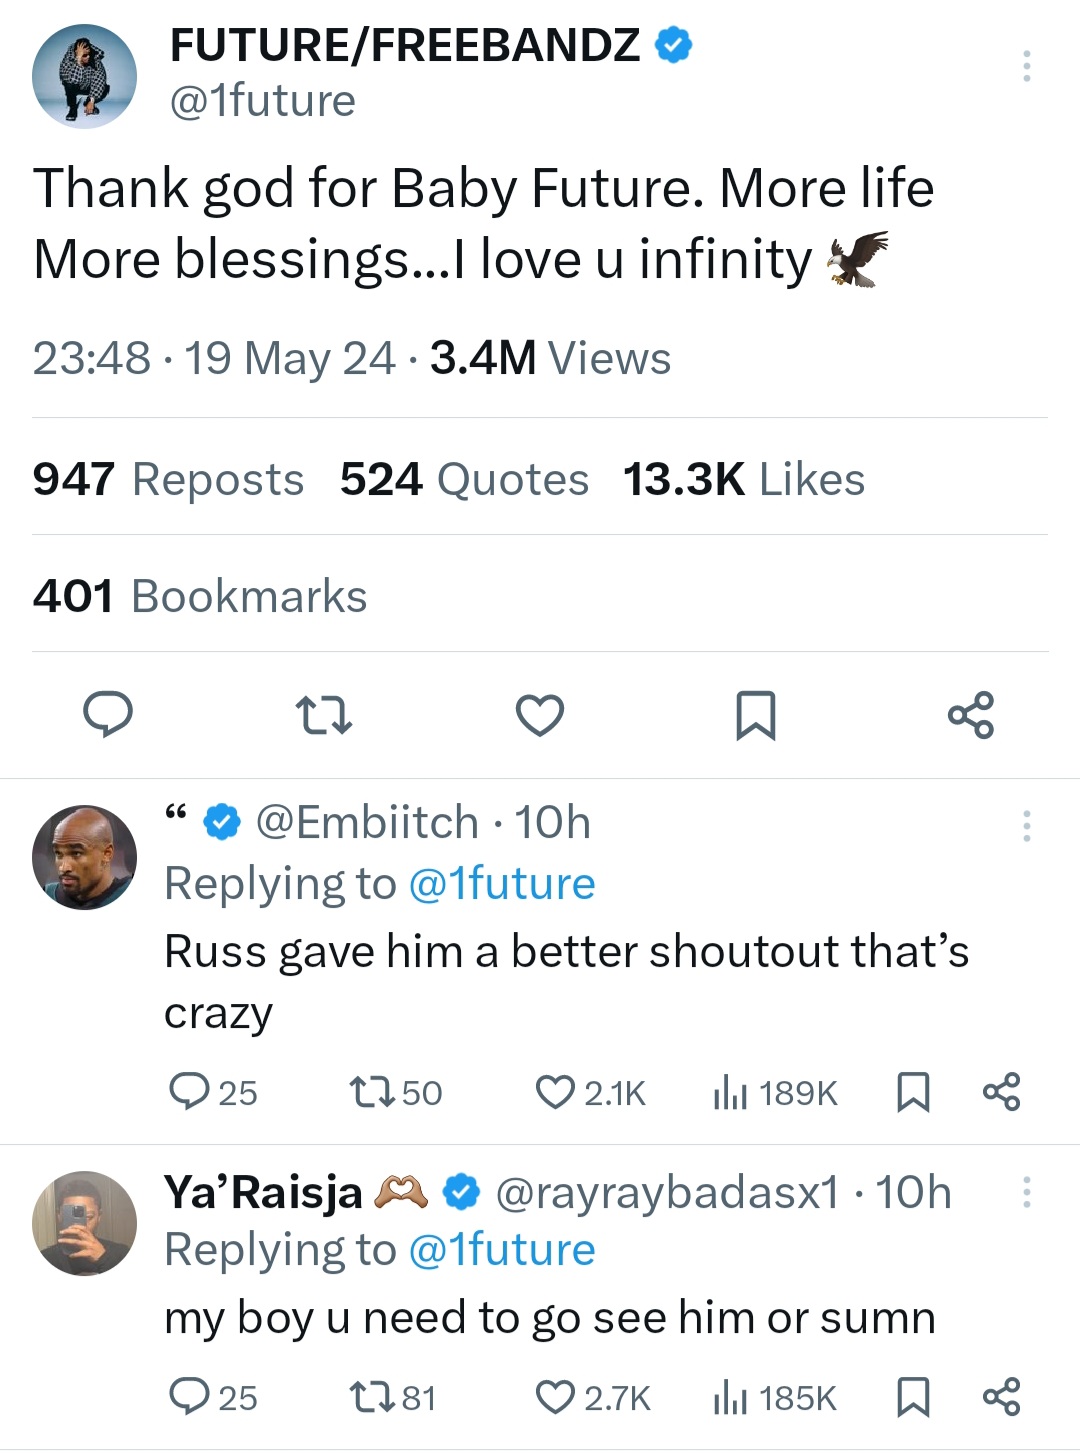This screenshot has width=1080, height=1453.
Task: Open @1future link in Ya'Raisja's reply
Action: (x=502, y=1250)
